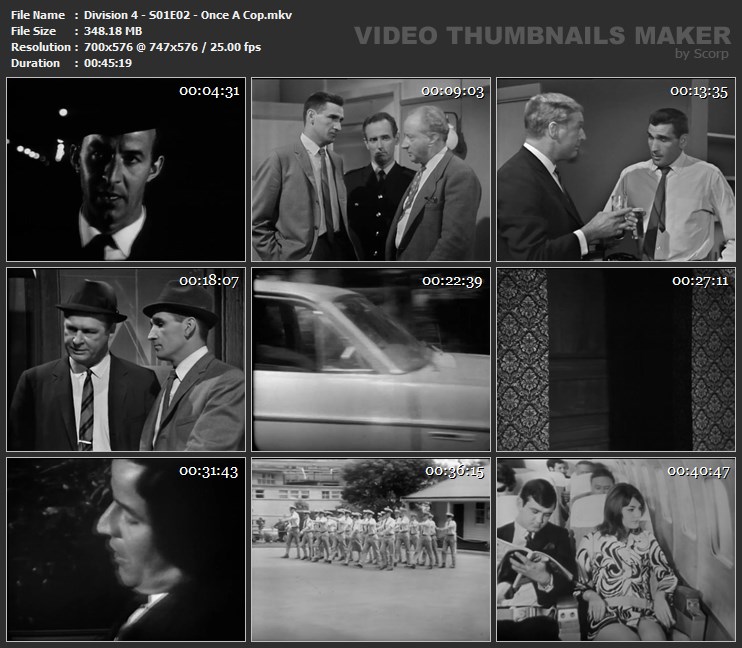Viewport: 742px width, 648px height.
Task: Click the airplane cabin thumbnail at 00:40:47
Action: tap(616, 550)
